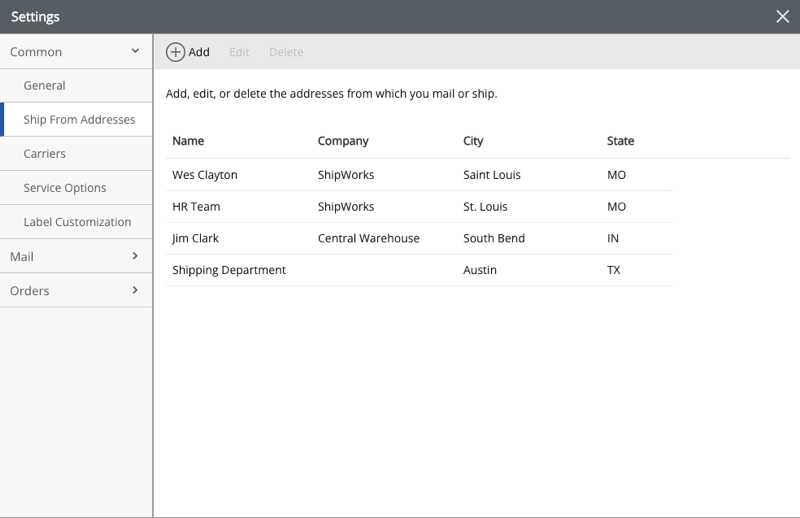This screenshot has height=518, width=800.
Task: Click the disabled Edit button
Action: [239, 52]
